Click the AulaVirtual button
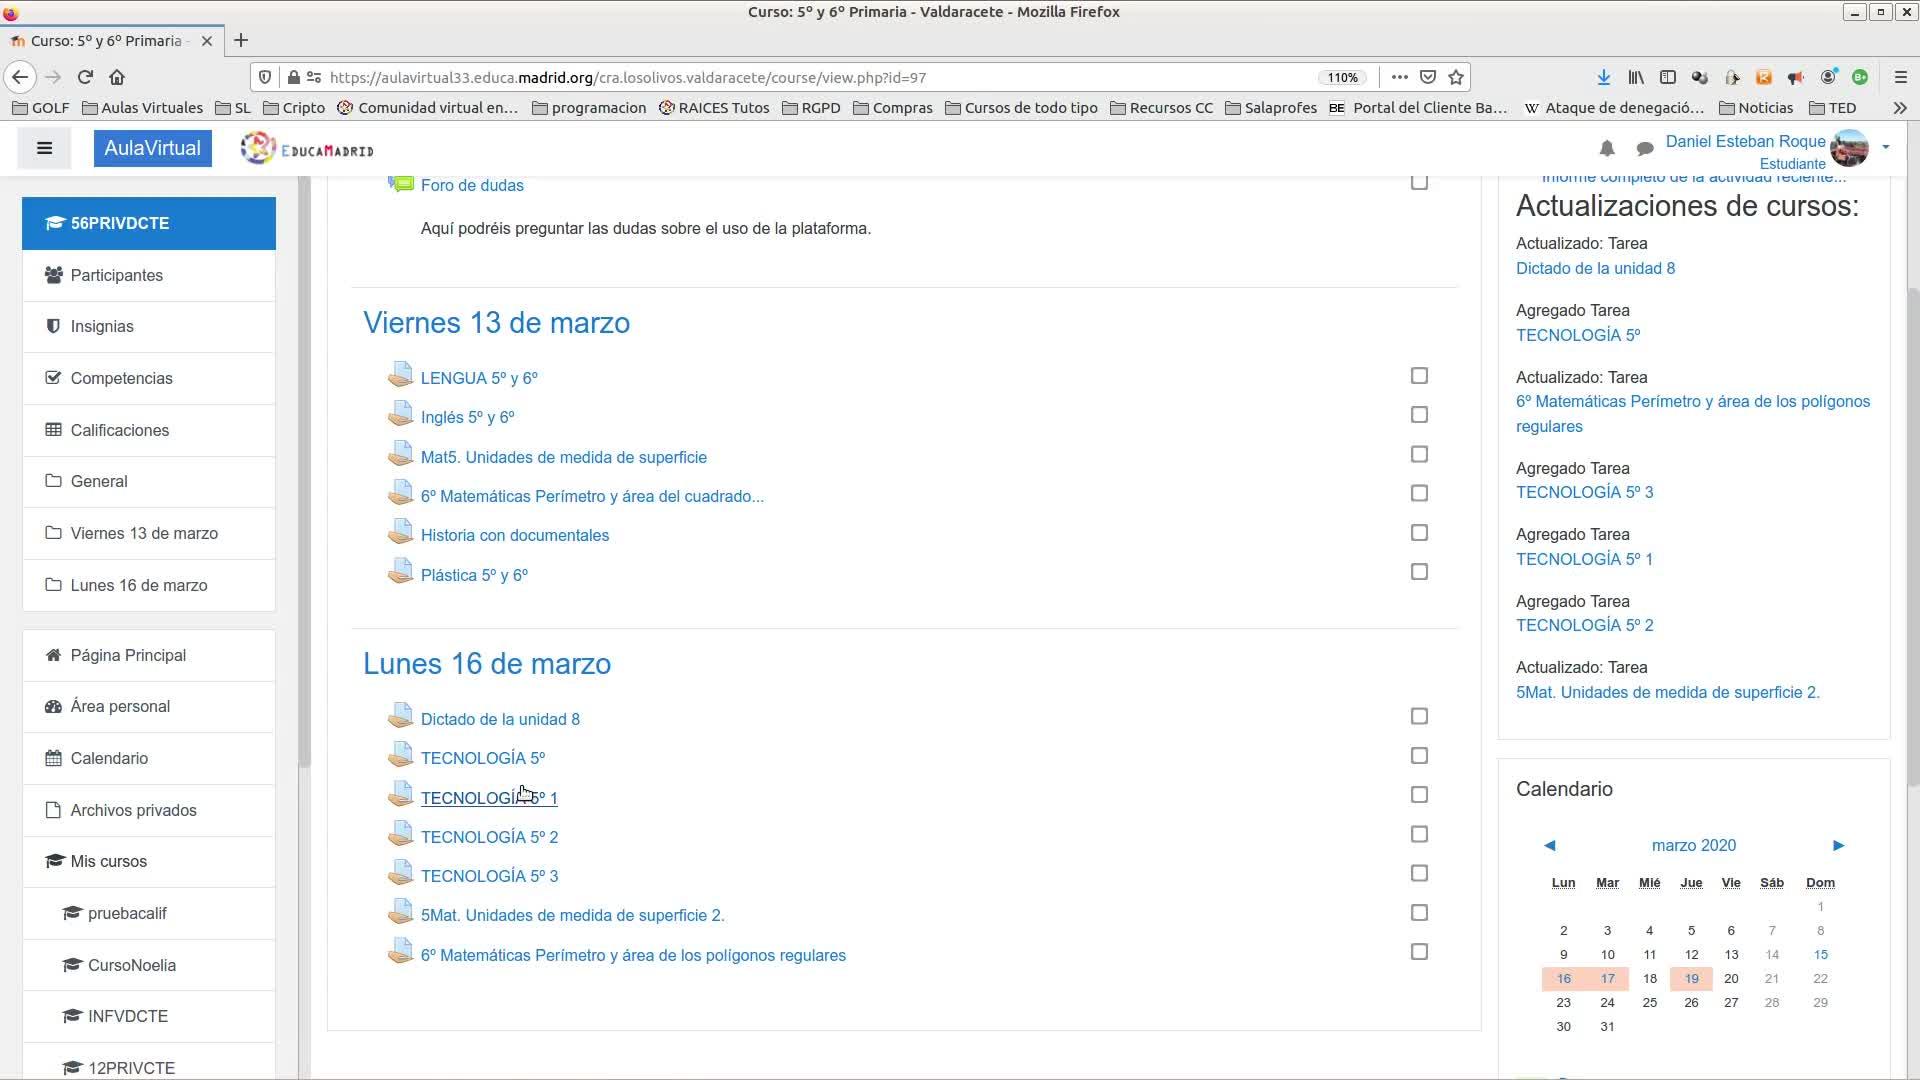 pos(152,148)
